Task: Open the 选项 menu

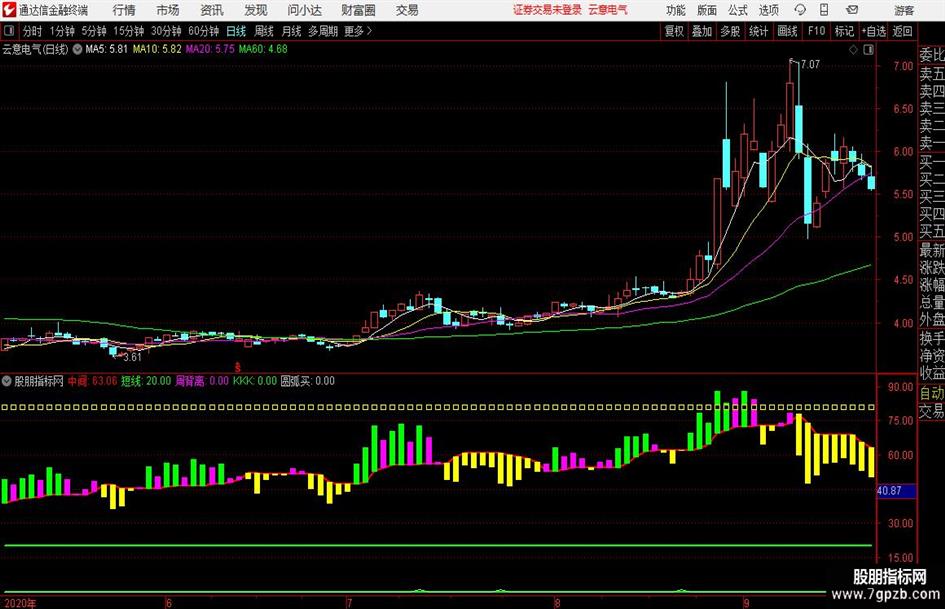Action: coord(768,10)
